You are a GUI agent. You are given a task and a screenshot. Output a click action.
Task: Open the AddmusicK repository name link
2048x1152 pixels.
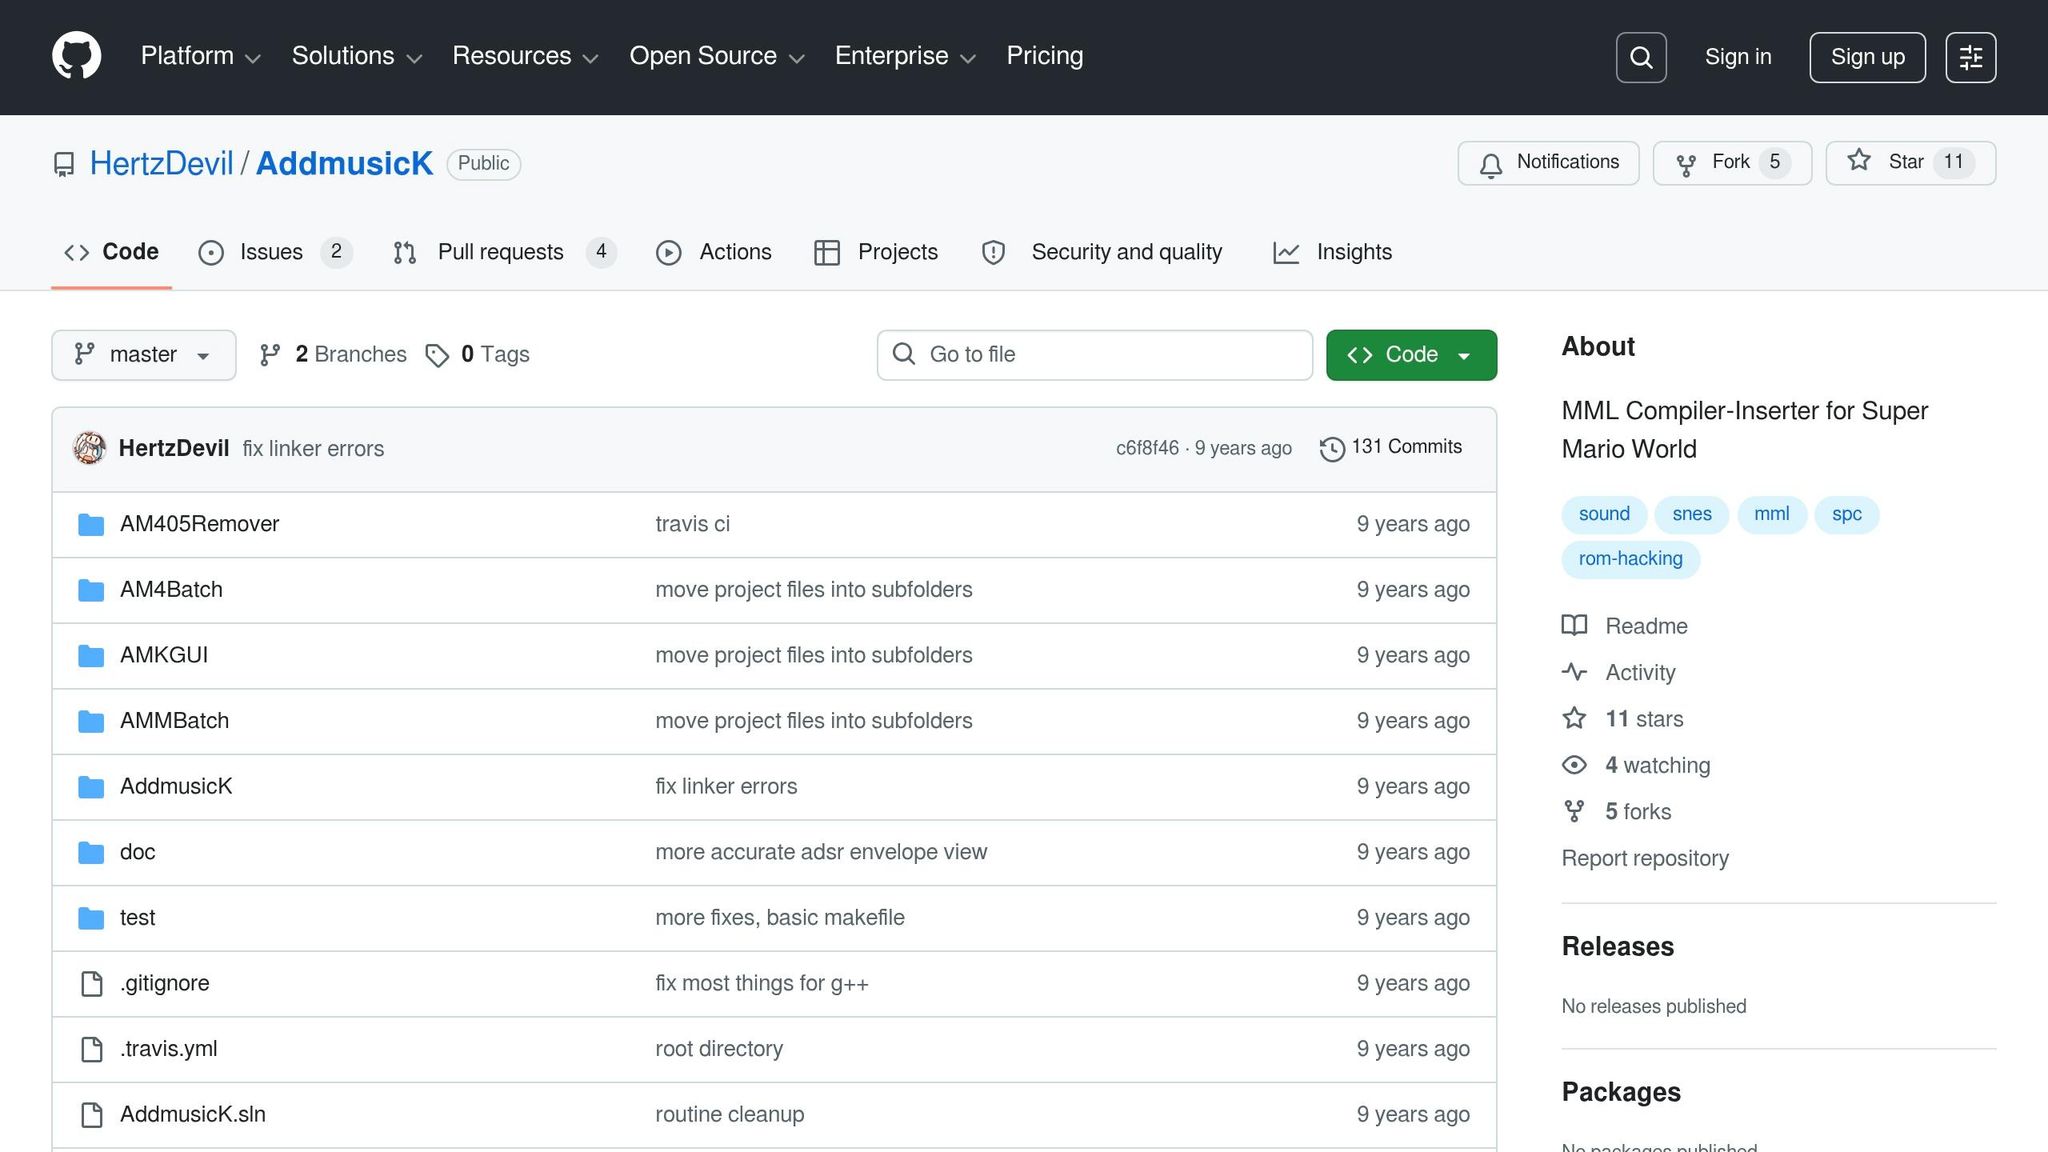pyautogui.click(x=344, y=164)
